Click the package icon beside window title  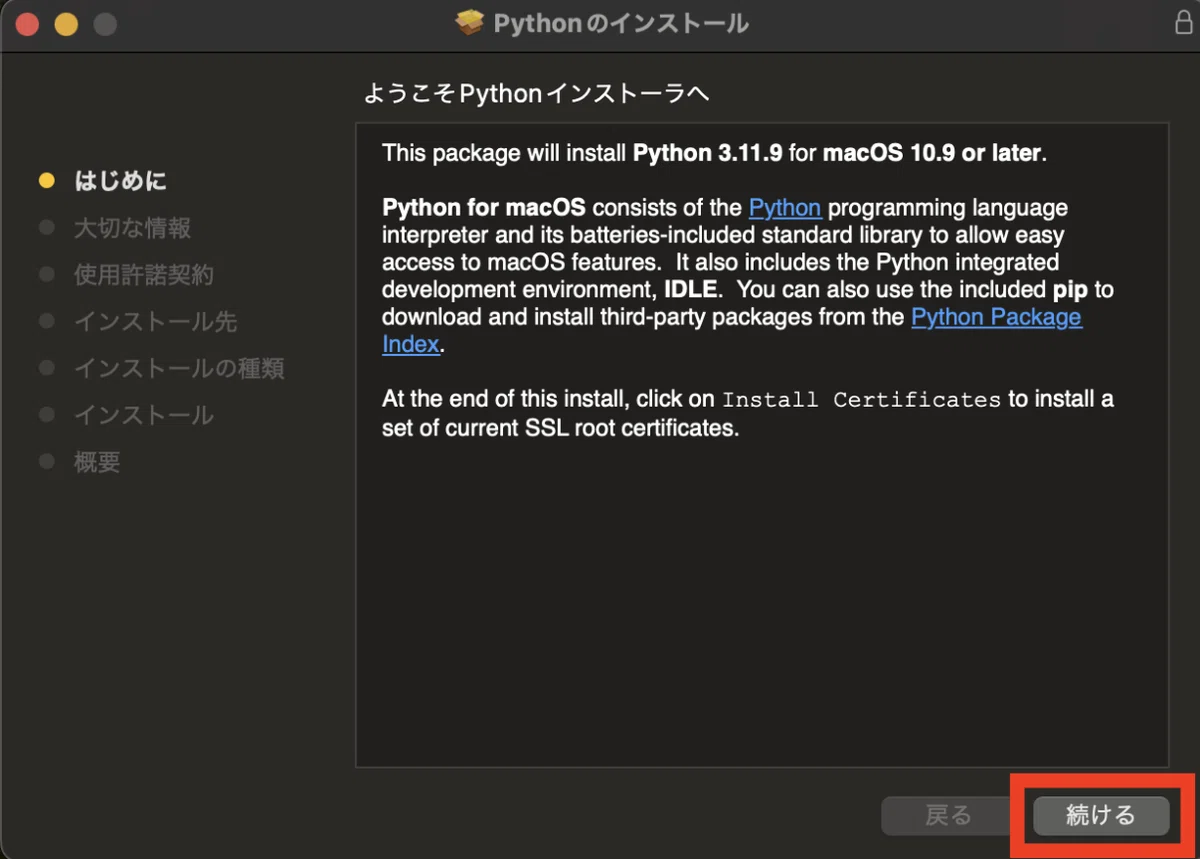[470, 23]
